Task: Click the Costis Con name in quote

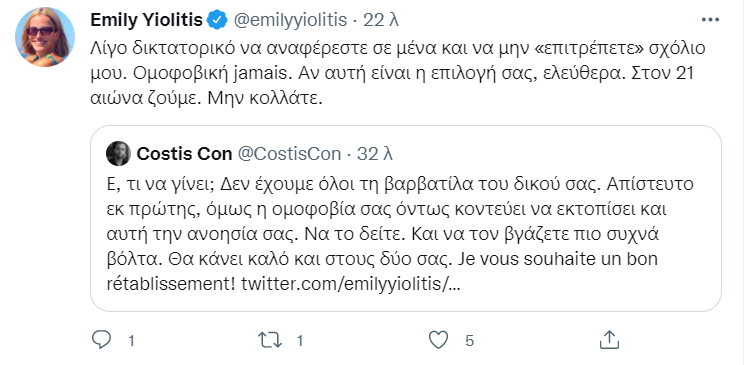Action: click(x=184, y=154)
